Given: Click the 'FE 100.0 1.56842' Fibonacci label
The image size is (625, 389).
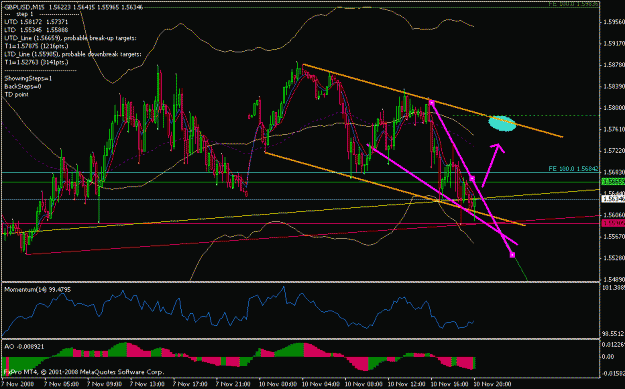Looking at the screenshot, I should coord(573,169).
